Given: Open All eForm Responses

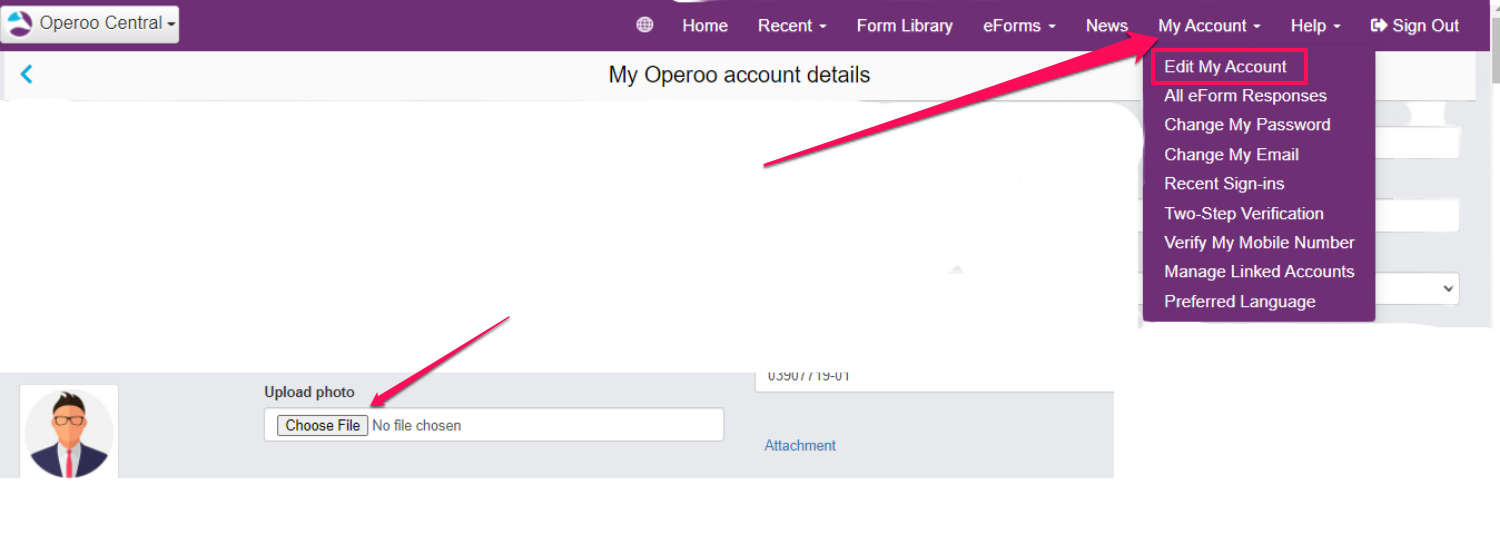Looking at the screenshot, I should pyautogui.click(x=1245, y=96).
